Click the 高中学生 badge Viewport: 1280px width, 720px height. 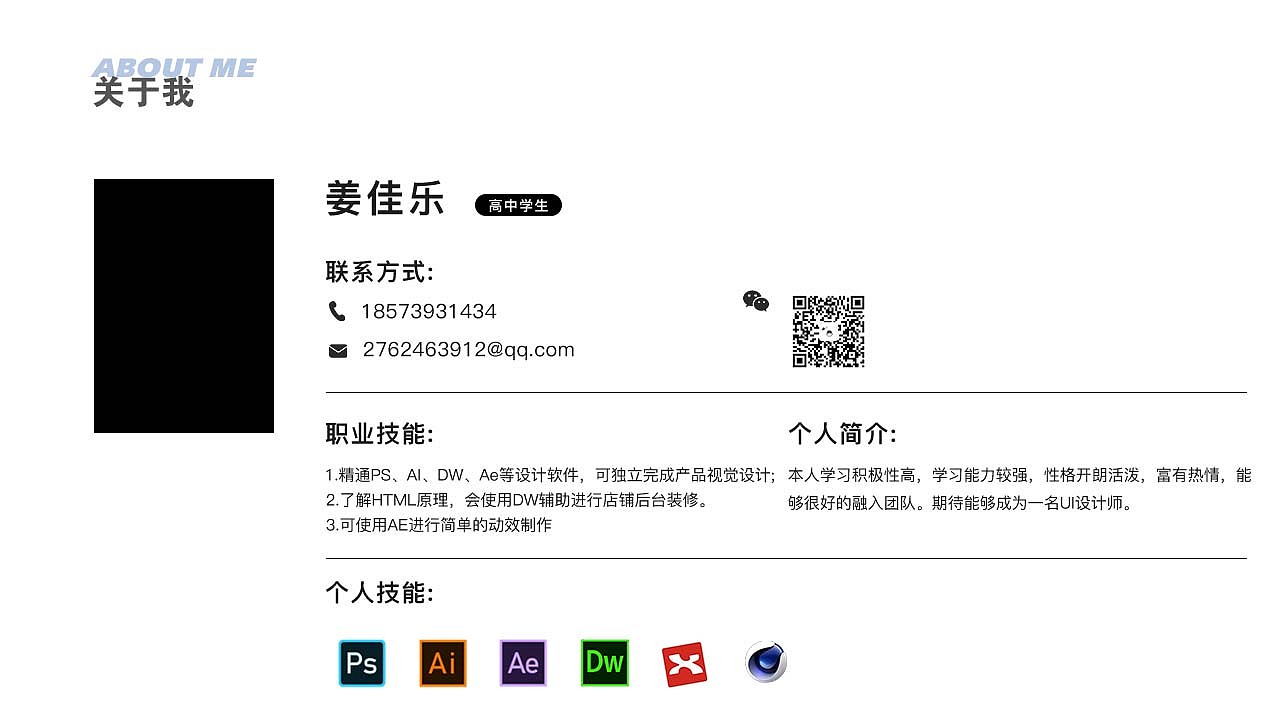tap(518, 205)
